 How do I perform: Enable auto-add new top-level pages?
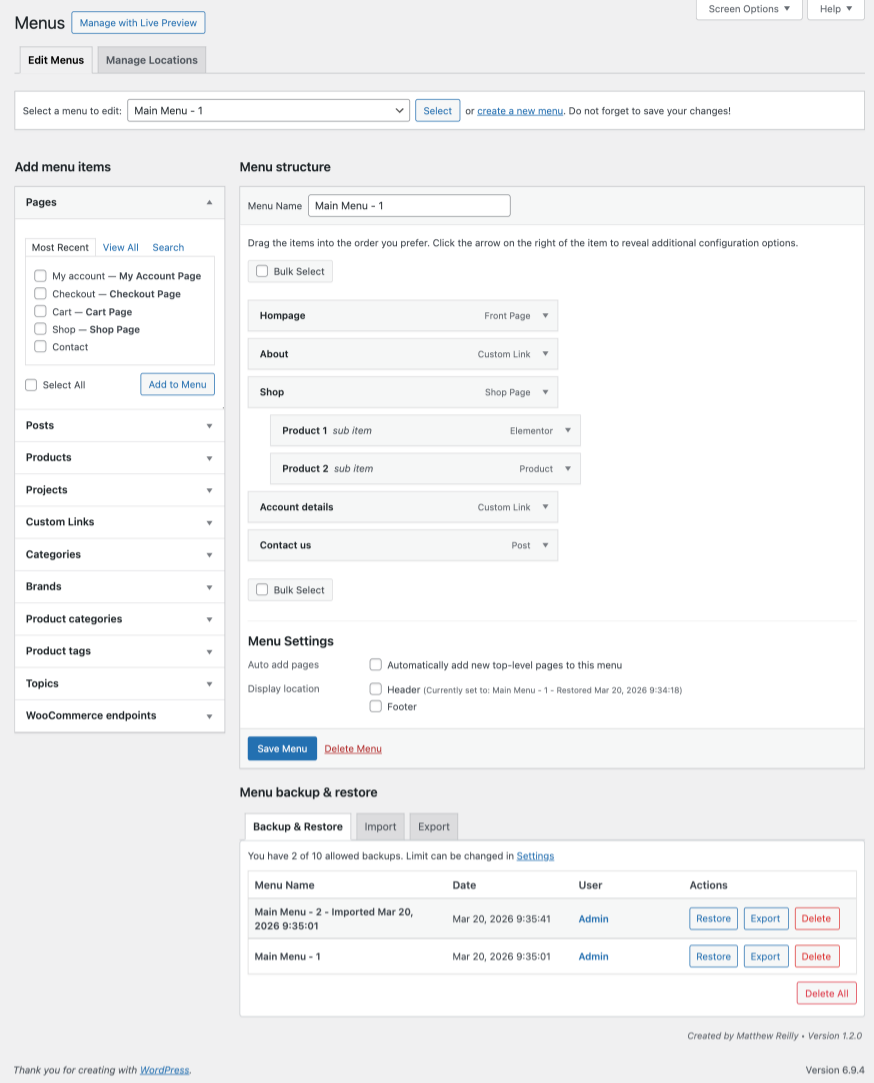[x=376, y=664]
